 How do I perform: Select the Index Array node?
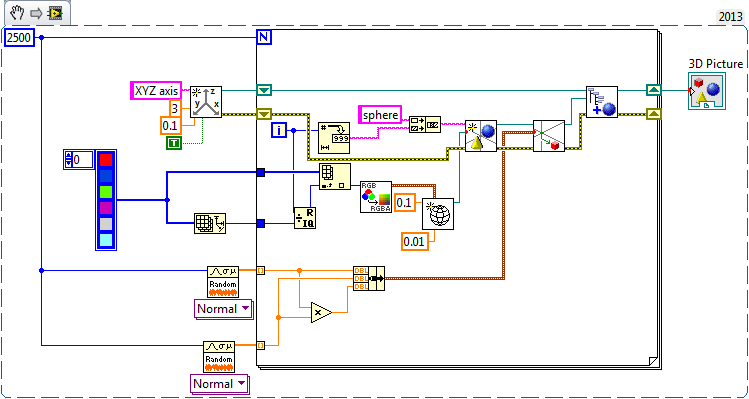click(x=334, y=176)
